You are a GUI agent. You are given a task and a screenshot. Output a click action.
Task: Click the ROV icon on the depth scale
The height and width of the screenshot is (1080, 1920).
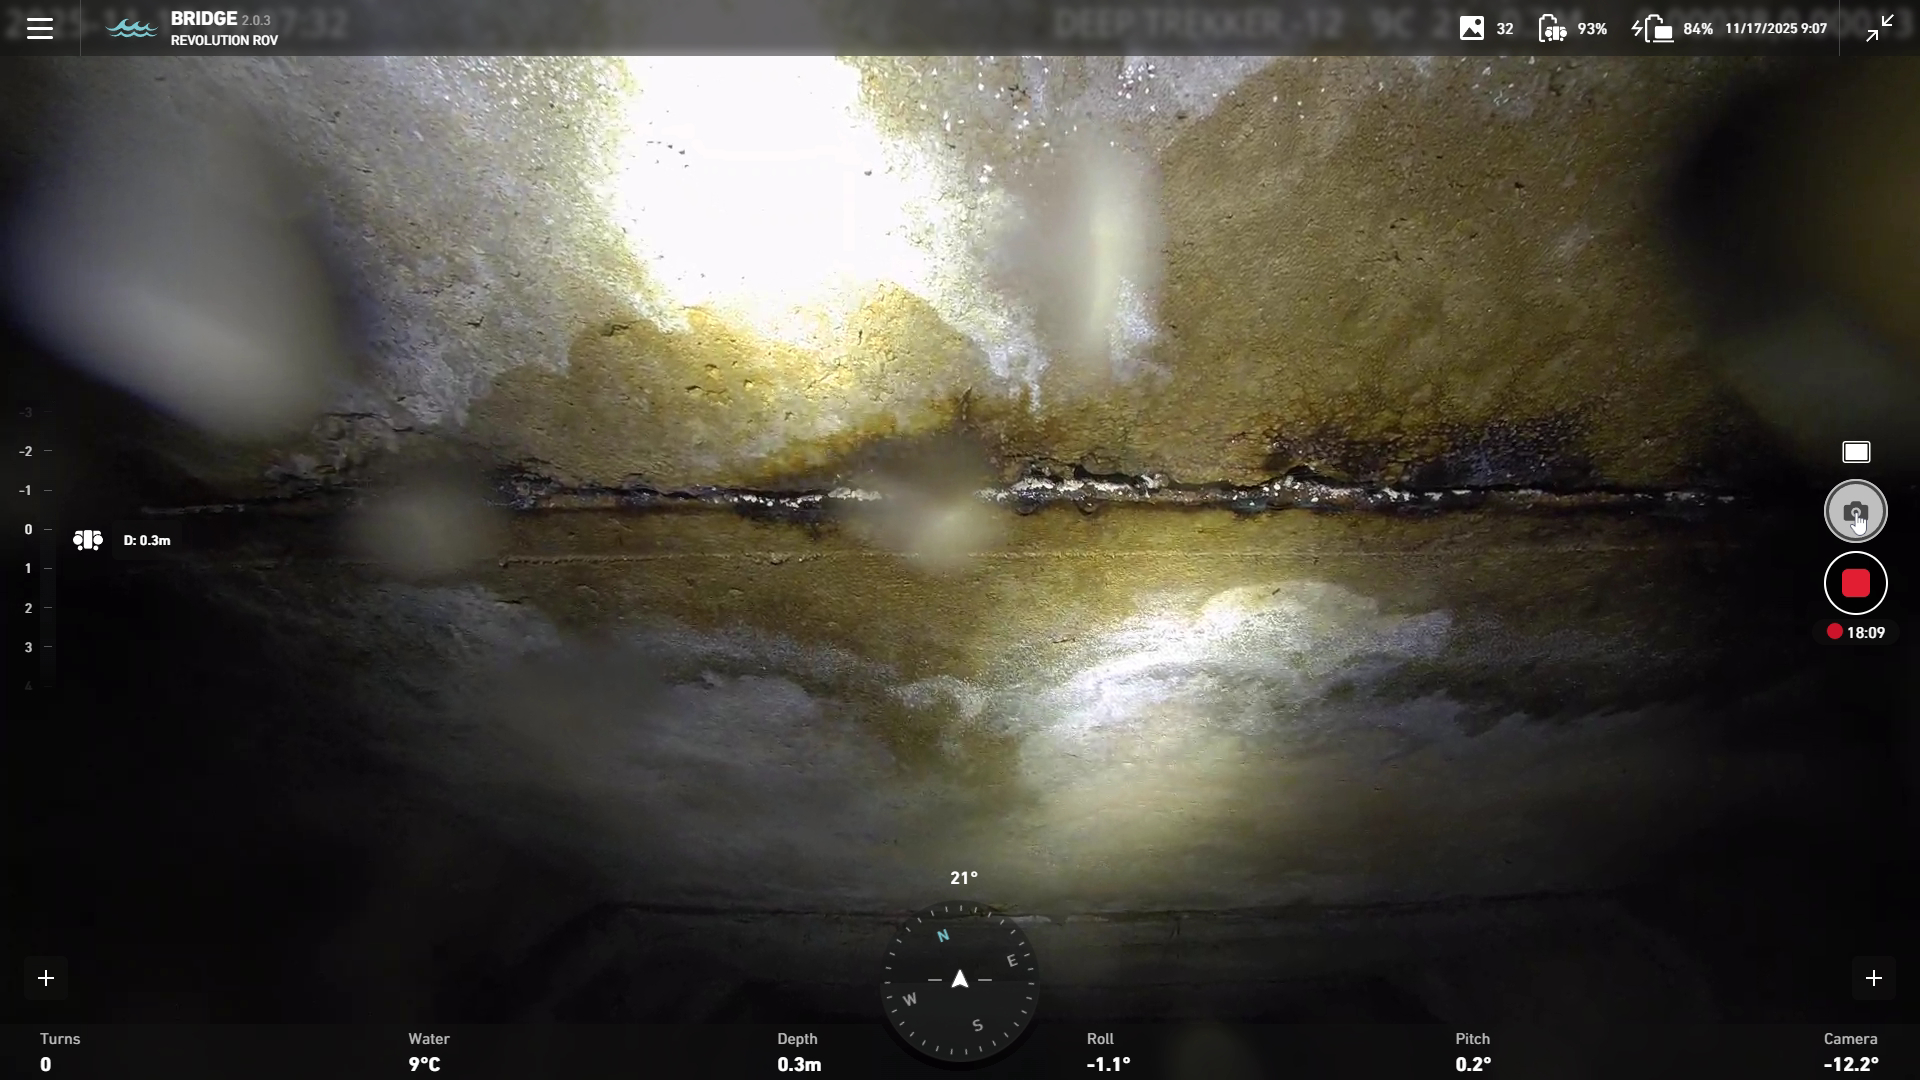coord(88,540)
